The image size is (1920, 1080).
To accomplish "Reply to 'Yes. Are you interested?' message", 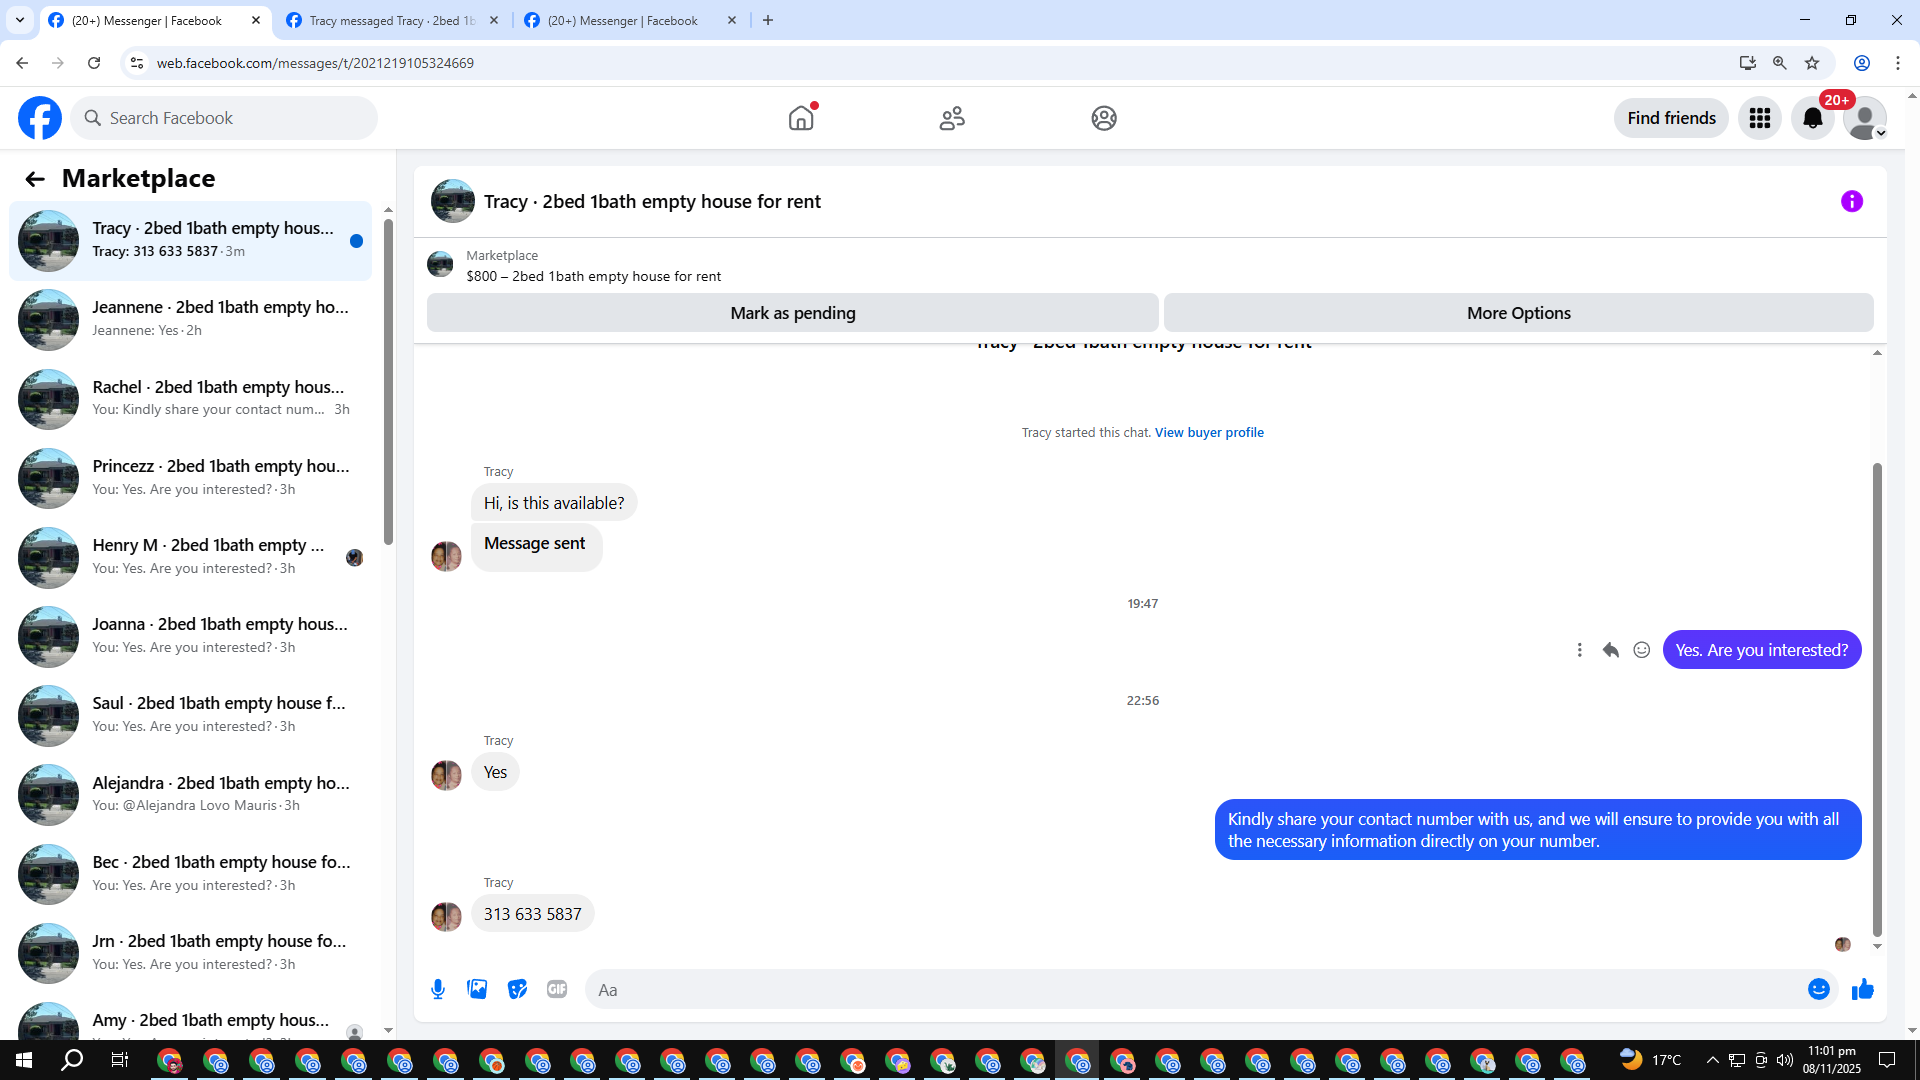I will pos(1610,651).
